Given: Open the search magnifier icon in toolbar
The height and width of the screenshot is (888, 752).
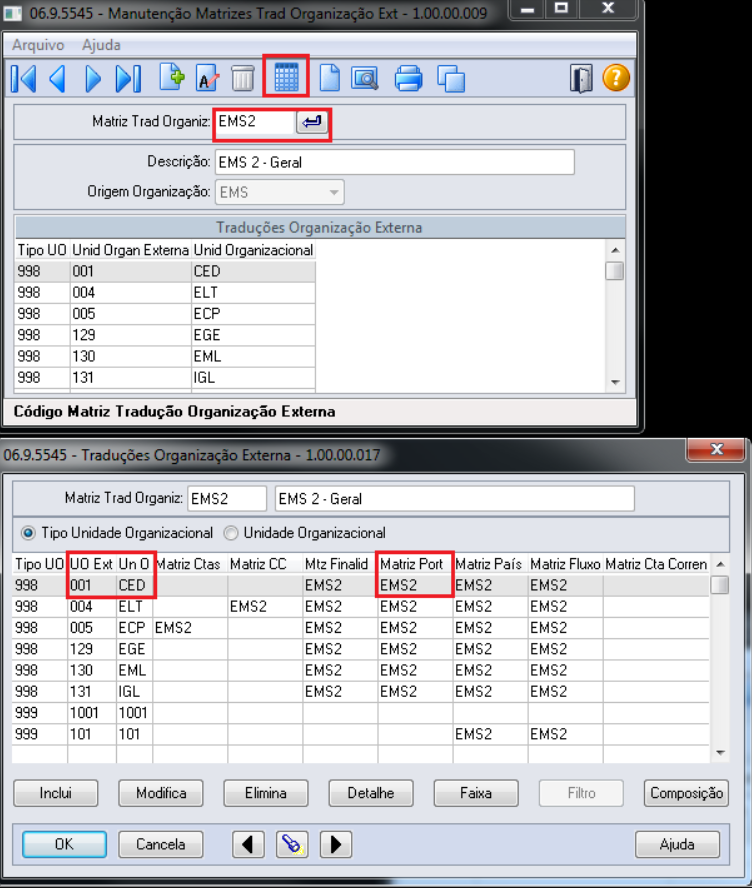Looking at the screenshot, I should [x=365, y=78].
